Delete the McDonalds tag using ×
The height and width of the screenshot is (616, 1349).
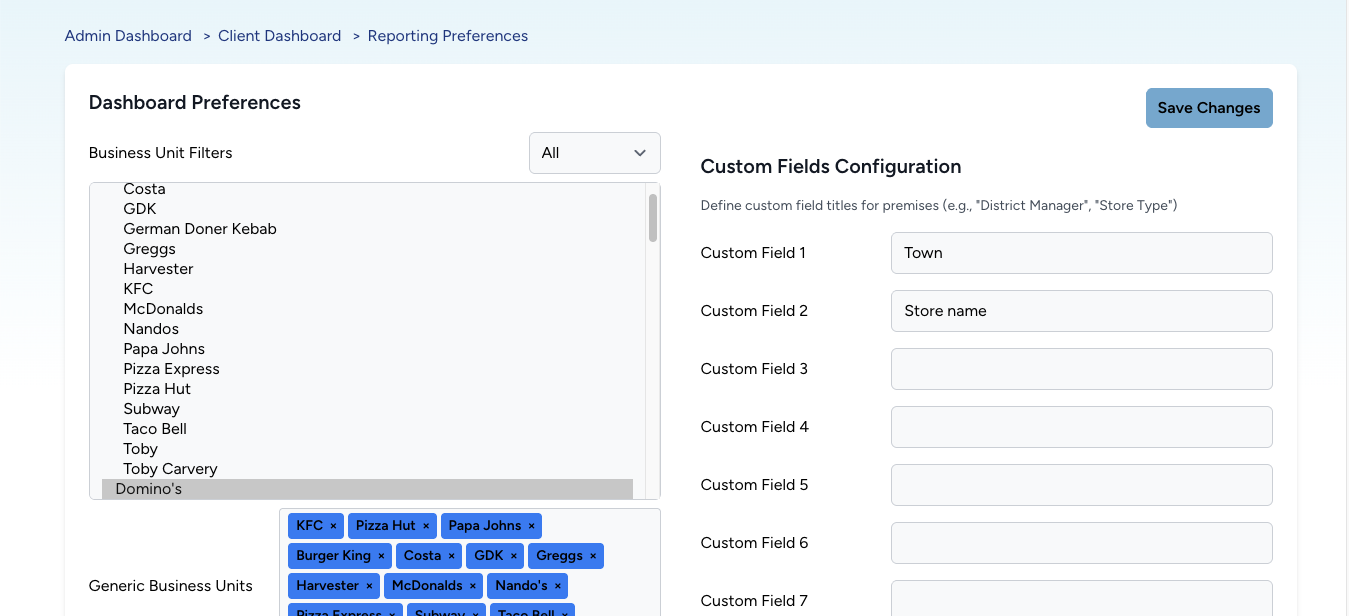[x=473, y=586]
